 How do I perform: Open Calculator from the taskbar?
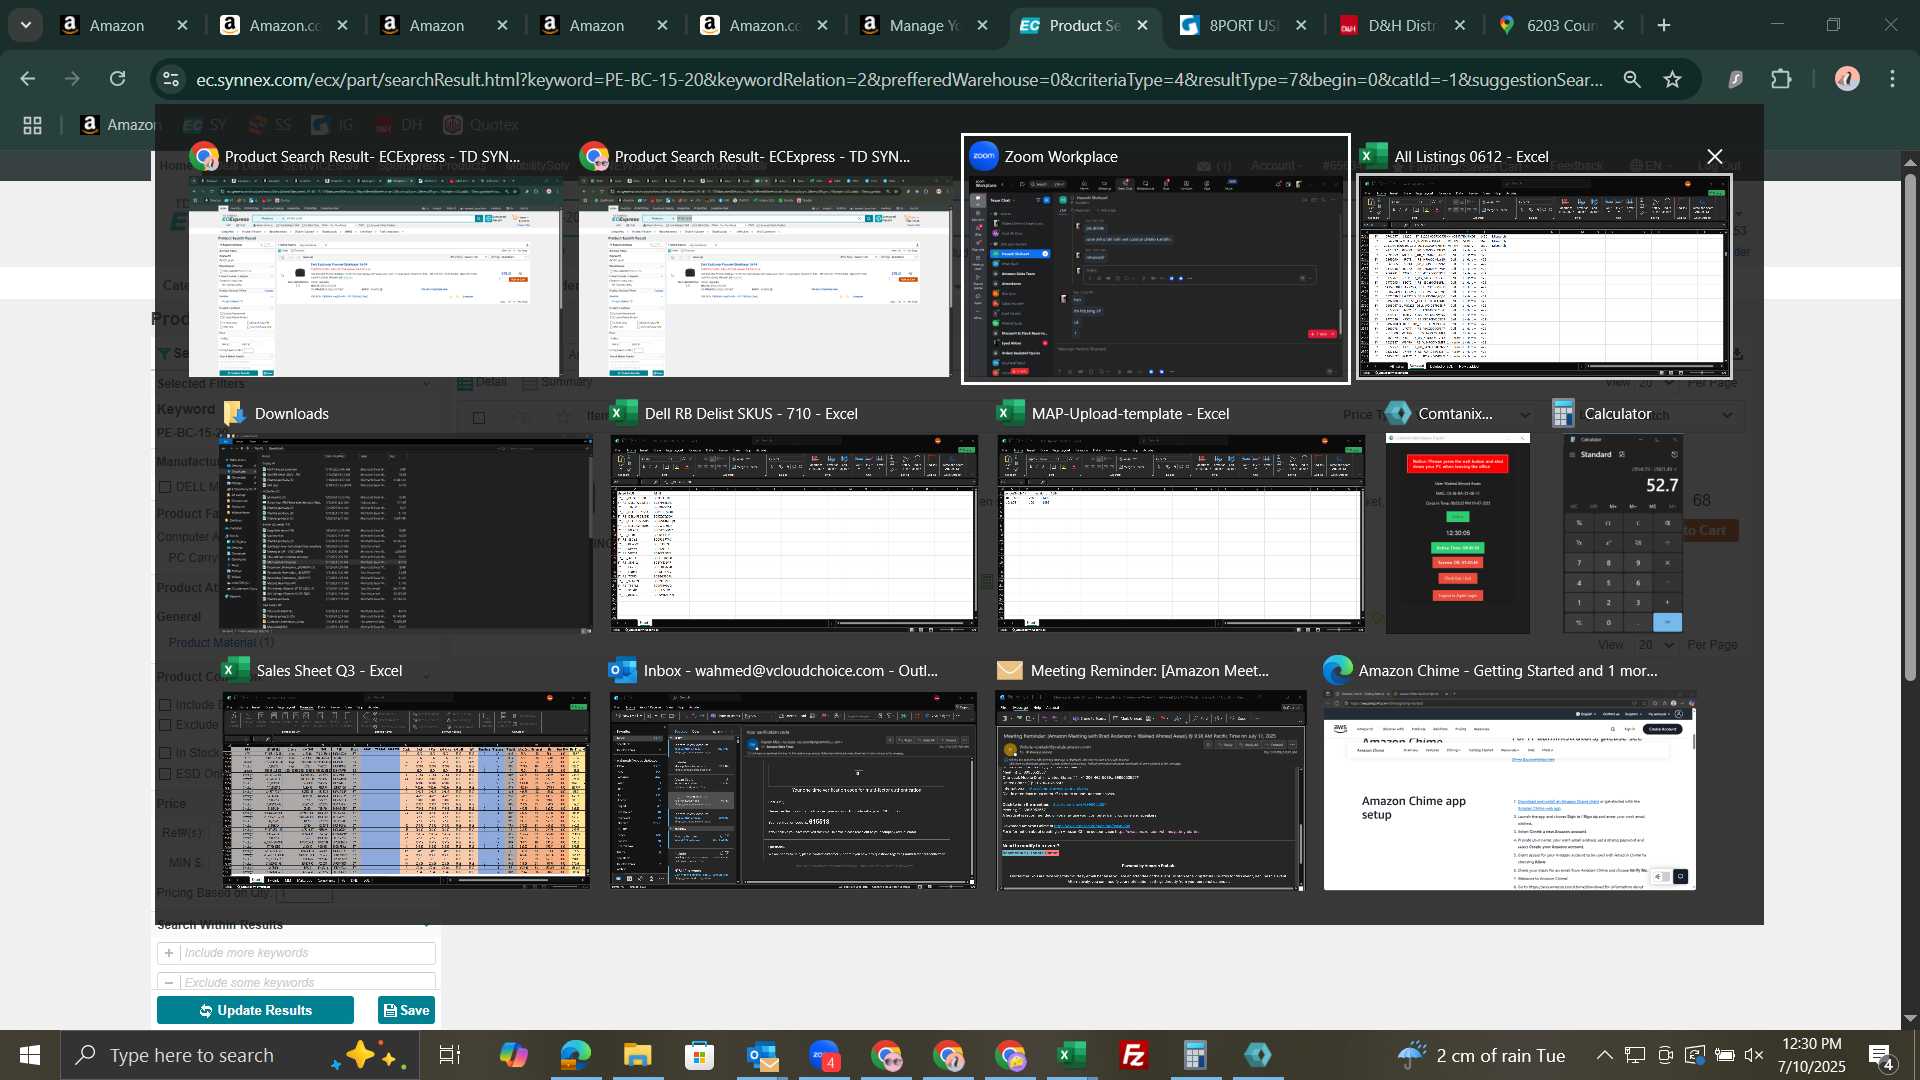coord(1196,1055)
